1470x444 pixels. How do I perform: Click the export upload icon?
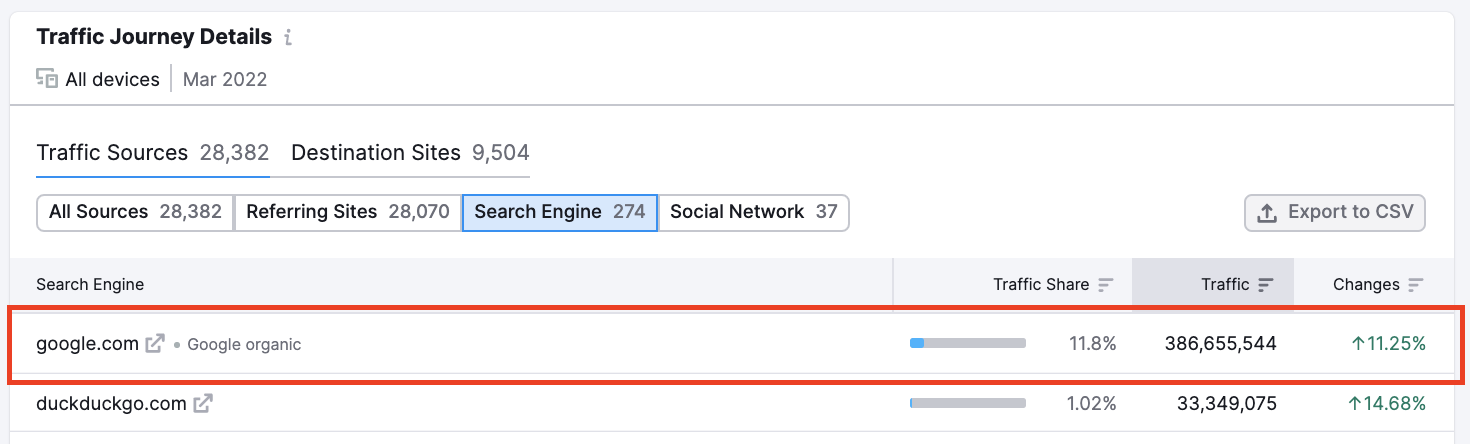click(1267, 213)
